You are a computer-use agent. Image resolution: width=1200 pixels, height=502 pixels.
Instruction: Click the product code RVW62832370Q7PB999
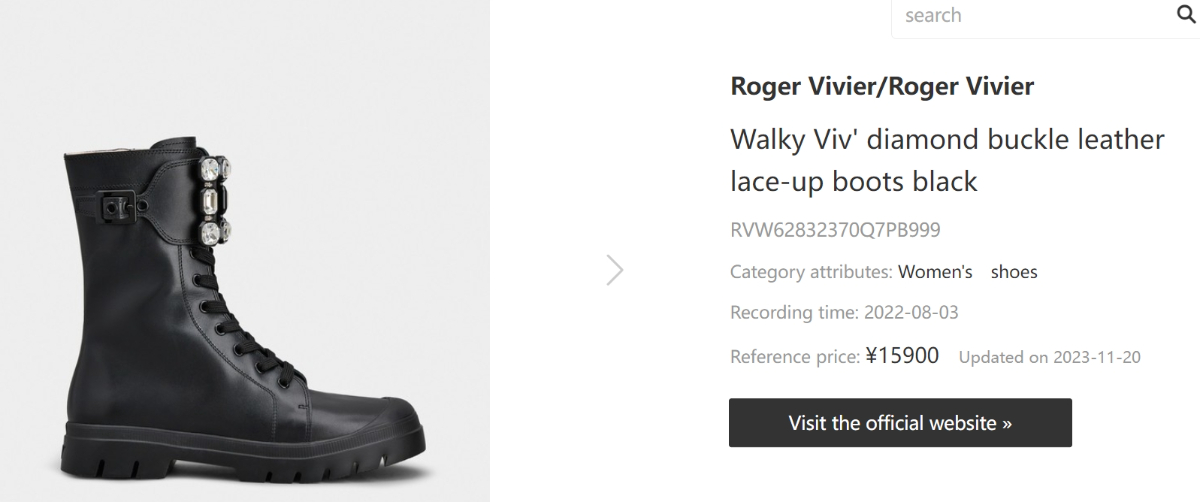pos(835,231)
